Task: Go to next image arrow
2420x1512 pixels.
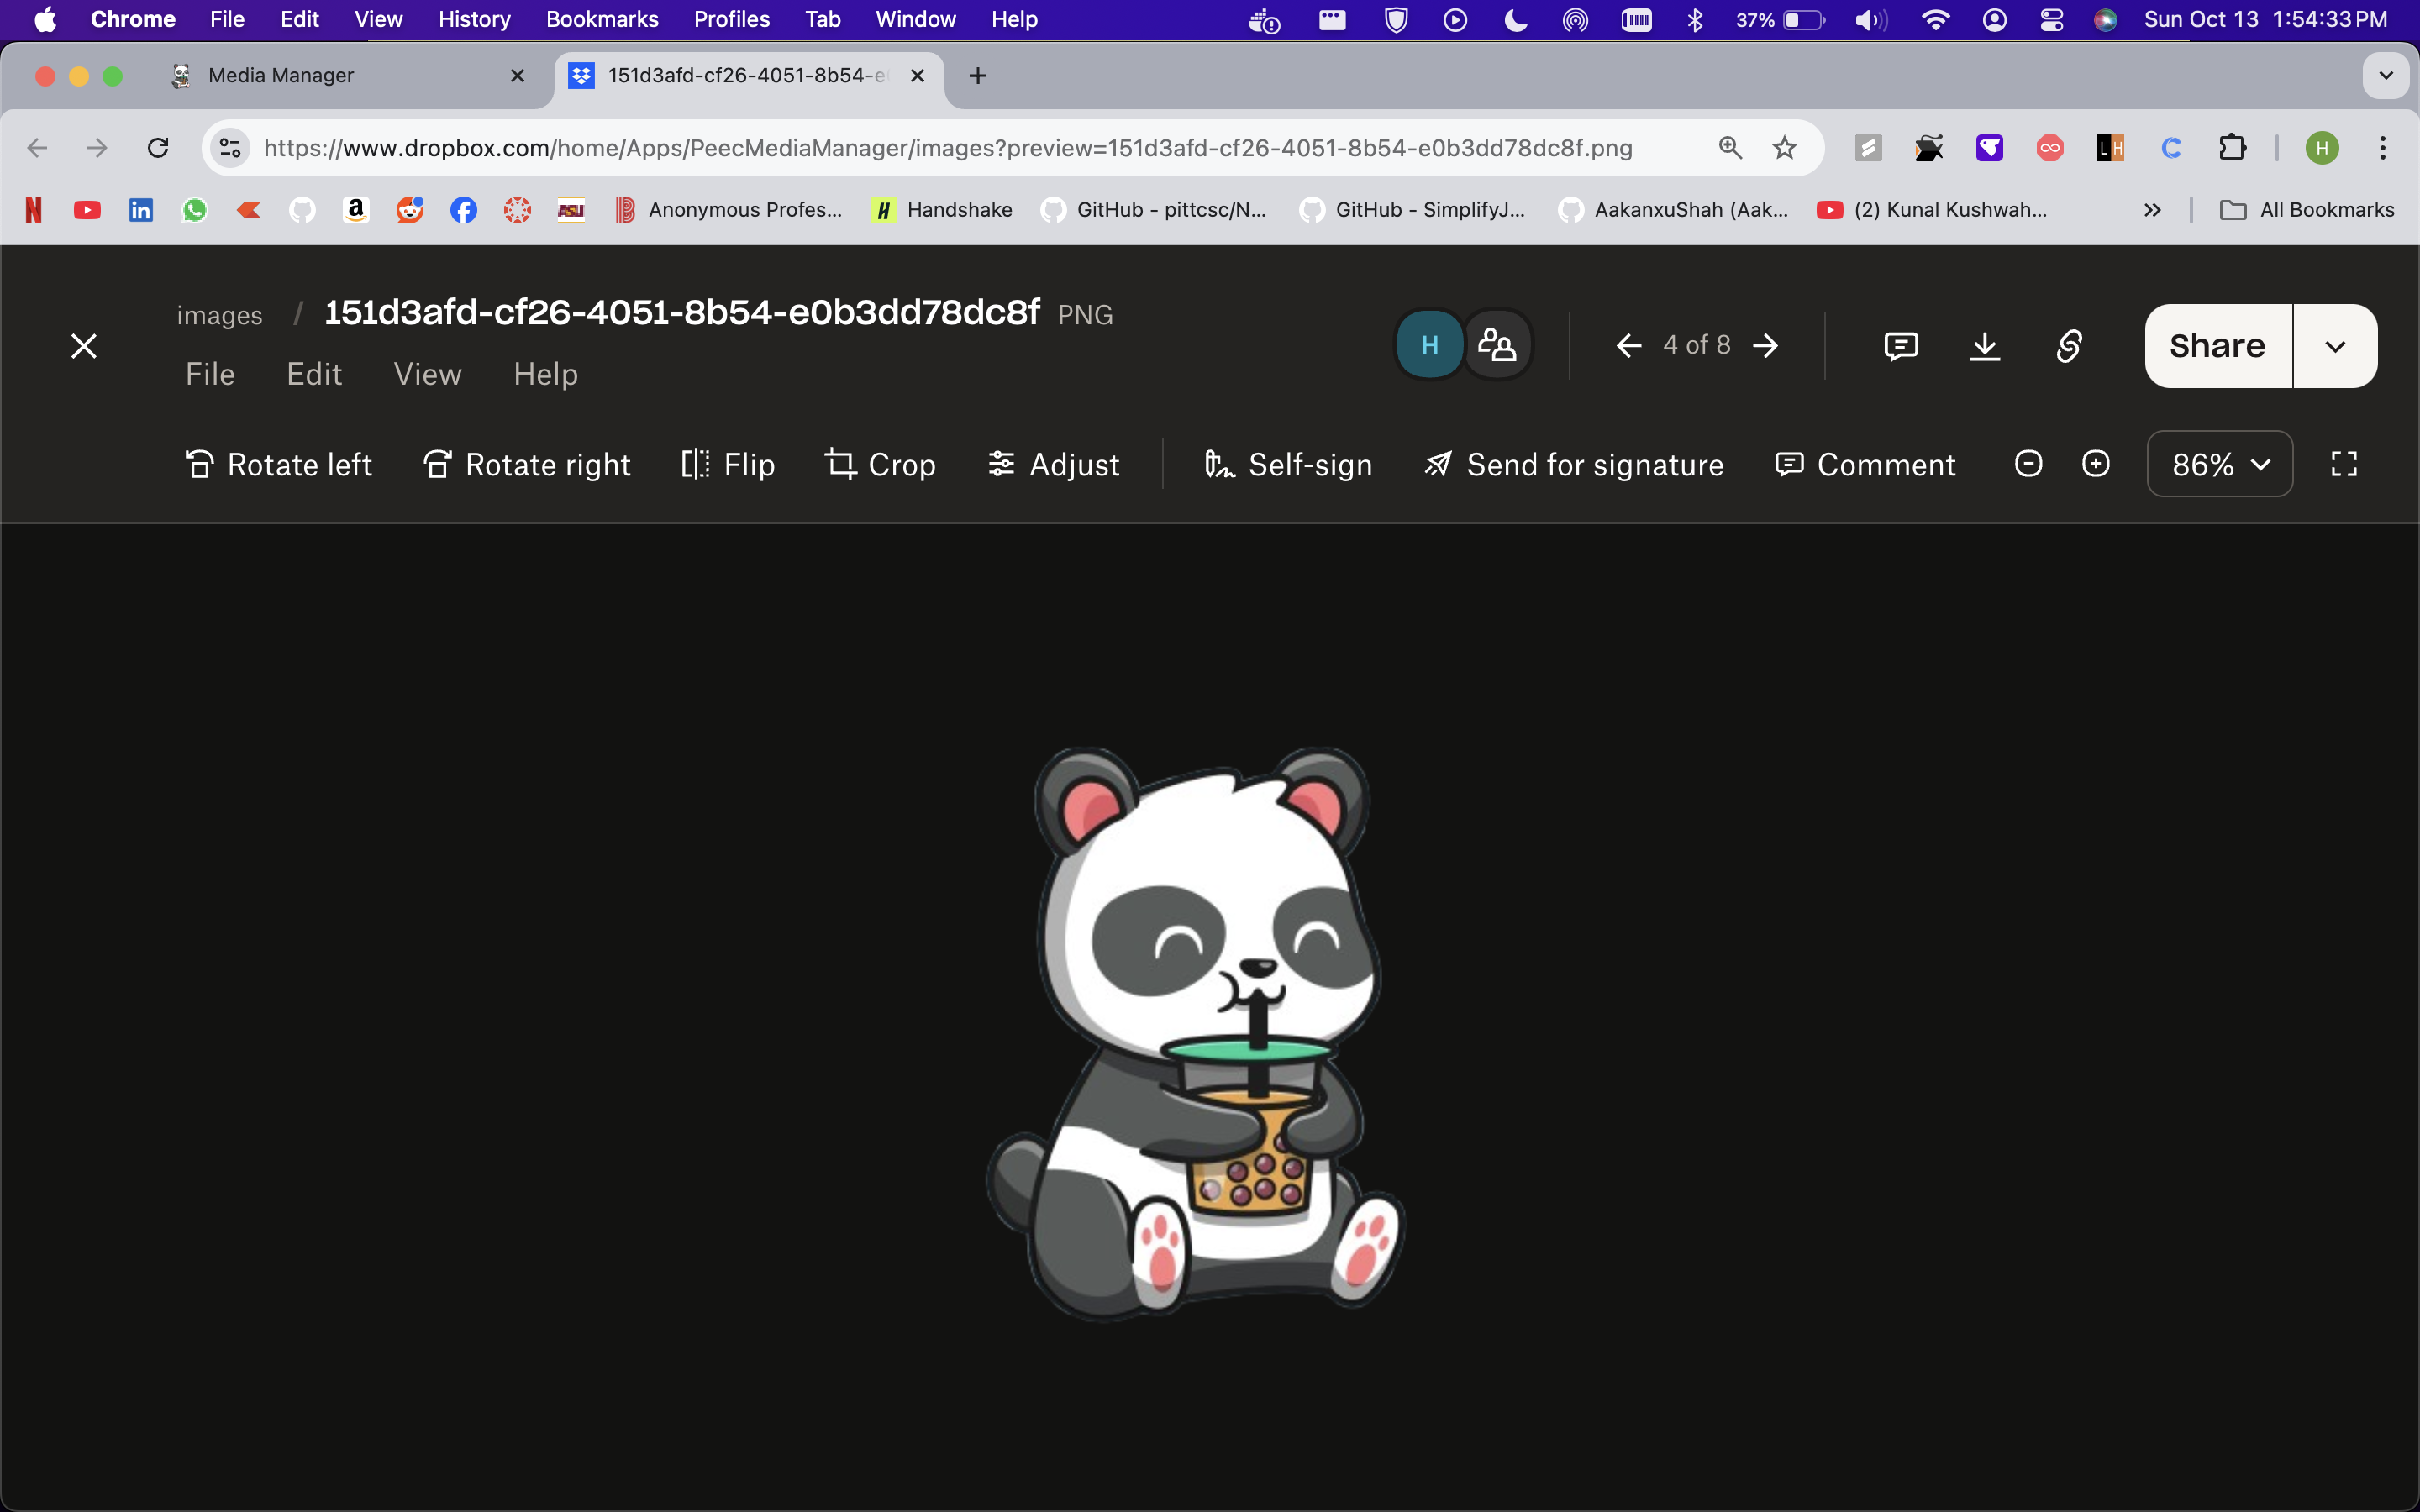Action: tap(1766, 346)
